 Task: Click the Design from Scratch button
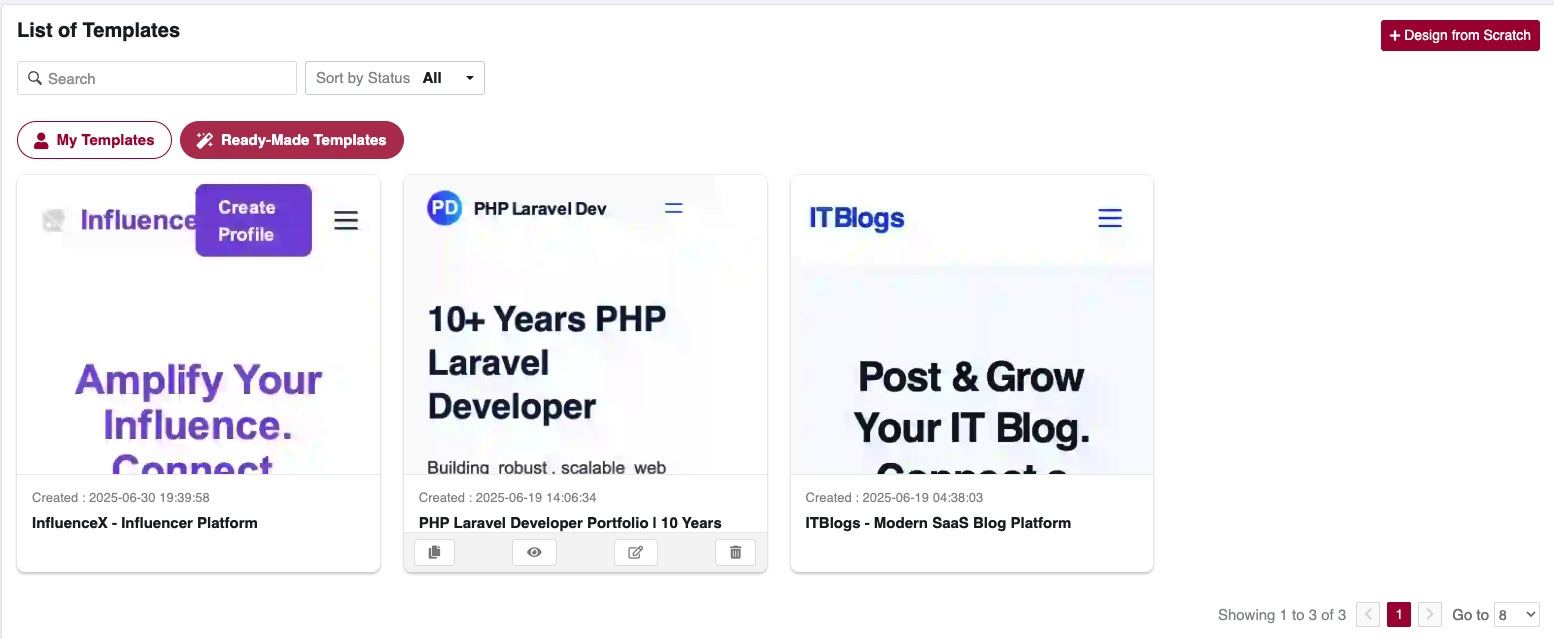[x=1460, y=35]
